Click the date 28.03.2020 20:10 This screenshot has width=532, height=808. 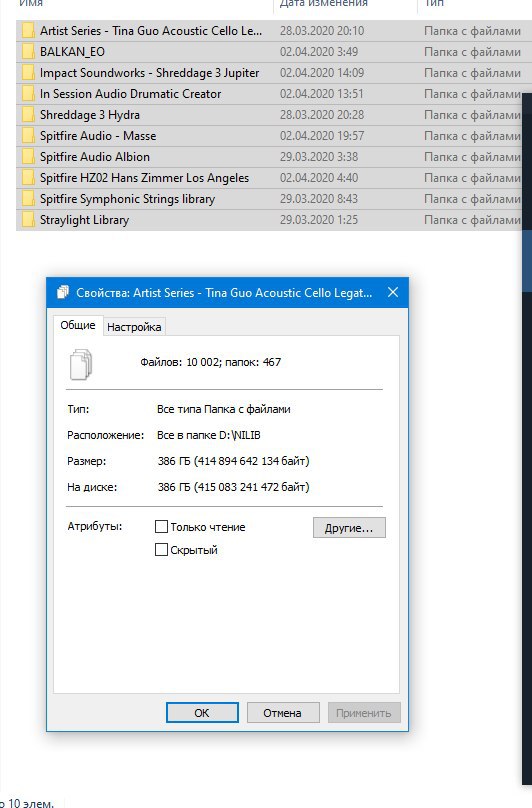point(322,31)
